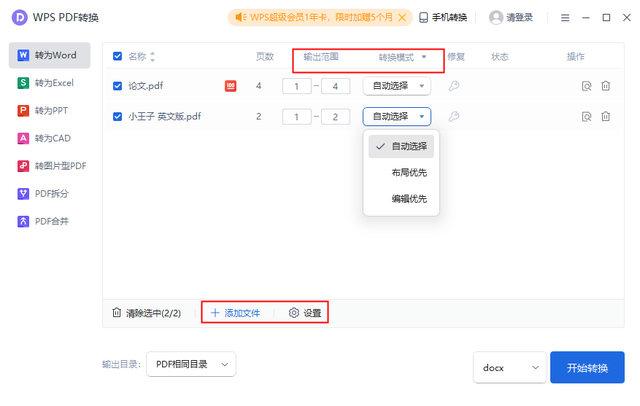Click 清除选中(2/2) to clear selected files
Screen dimensions: 640x406
pyautogui.click(x=147, y=313)
